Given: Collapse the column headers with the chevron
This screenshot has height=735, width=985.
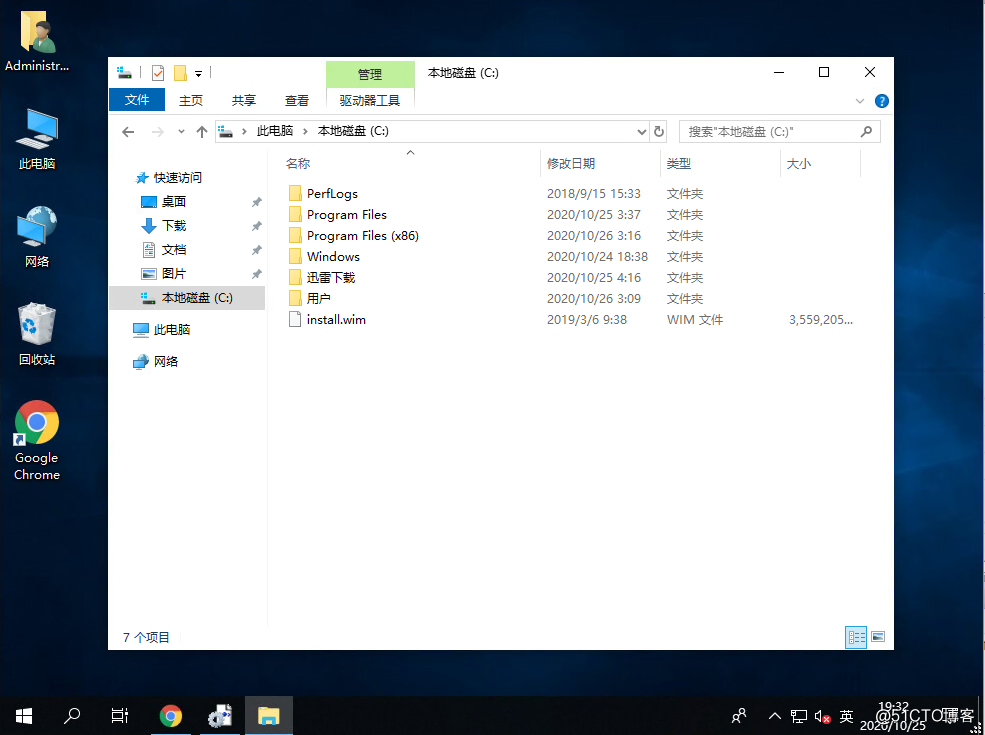Looking at the screenshot, I should click(x=410, y=152).
